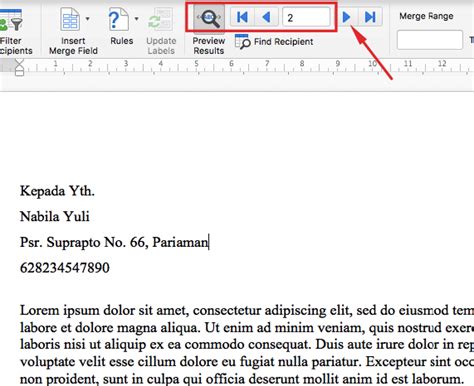Expand Insert Merge Field dropdown arrow
This screenshot has height=386, width=474.
[88, 19]
